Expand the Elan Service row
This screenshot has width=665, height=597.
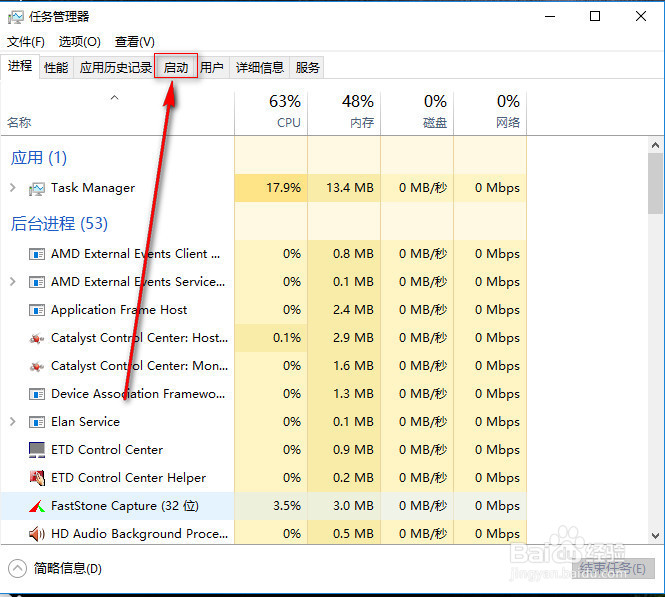coord(13,421)
